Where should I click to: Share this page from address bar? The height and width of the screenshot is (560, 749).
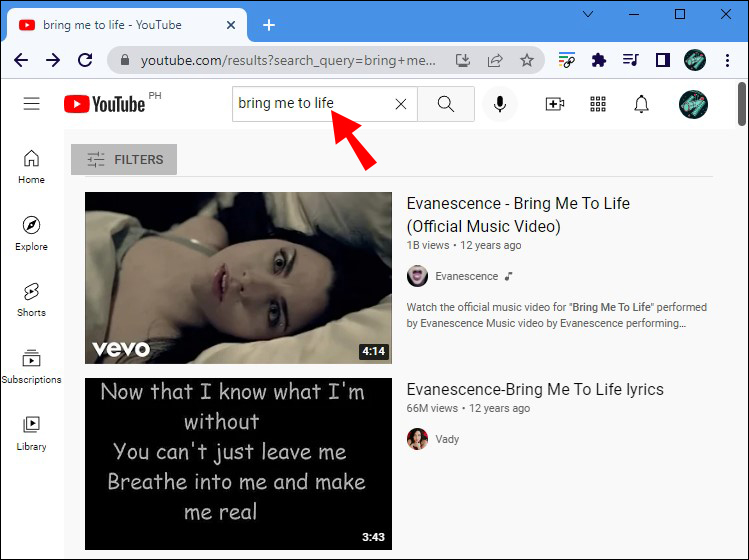pos(495,60)
